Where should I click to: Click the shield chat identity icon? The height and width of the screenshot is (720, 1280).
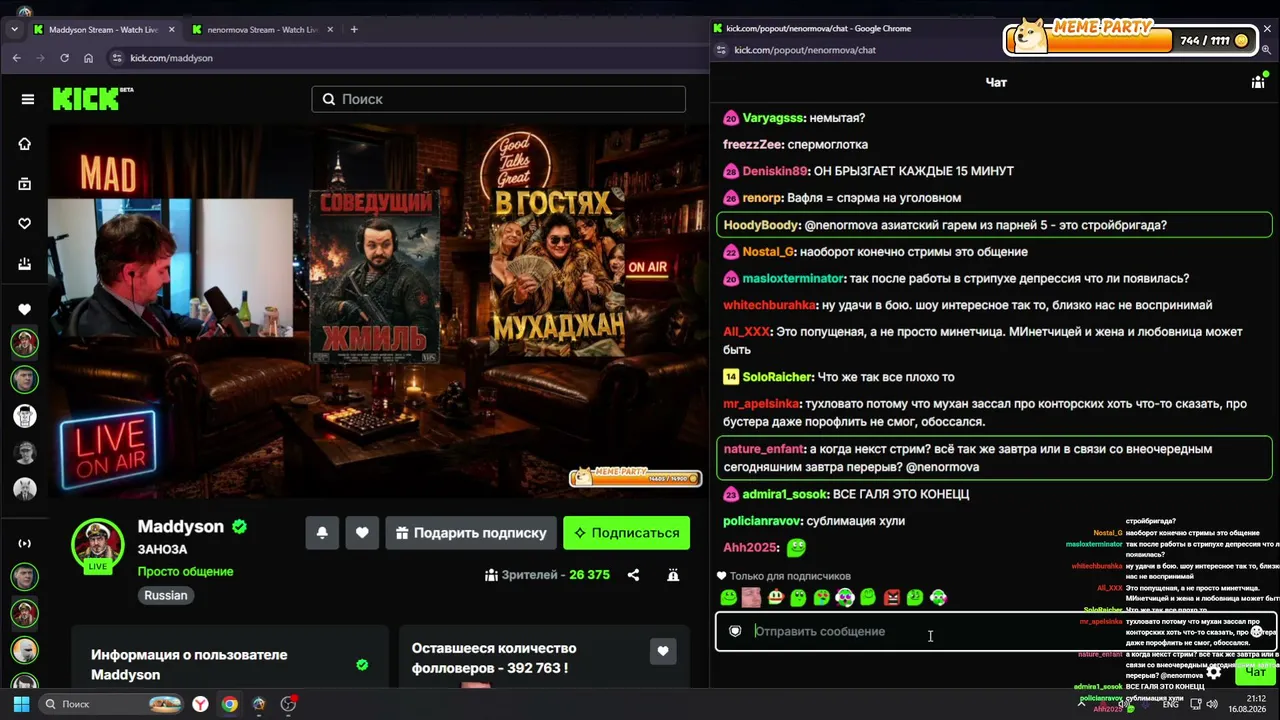point(735,632)
